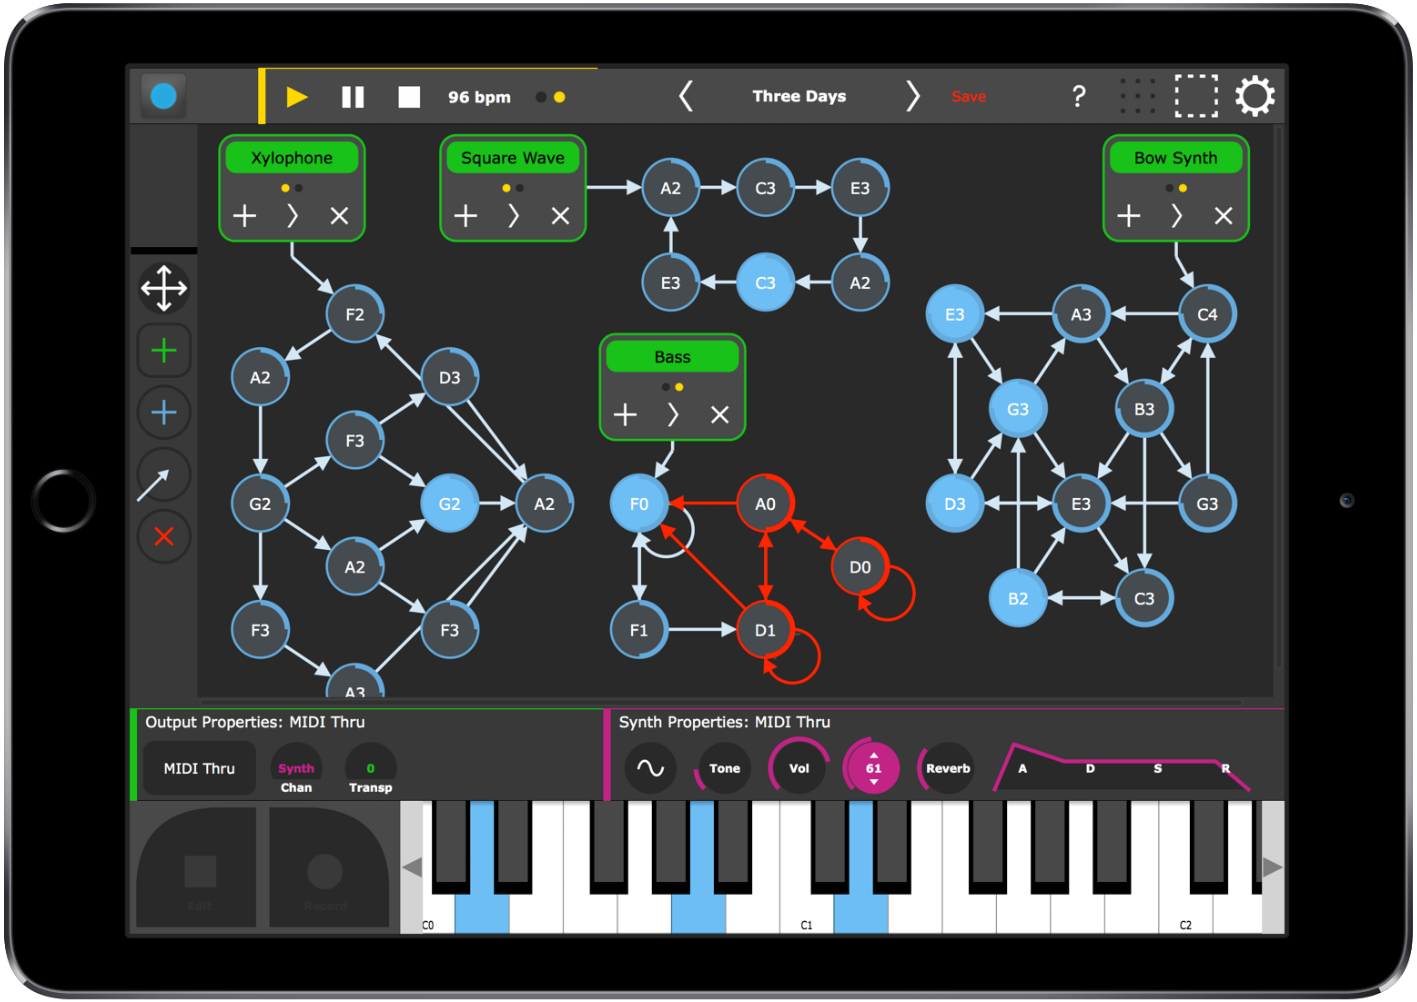
Task: Open help via the question mark icon
Action: [1078, 96]
